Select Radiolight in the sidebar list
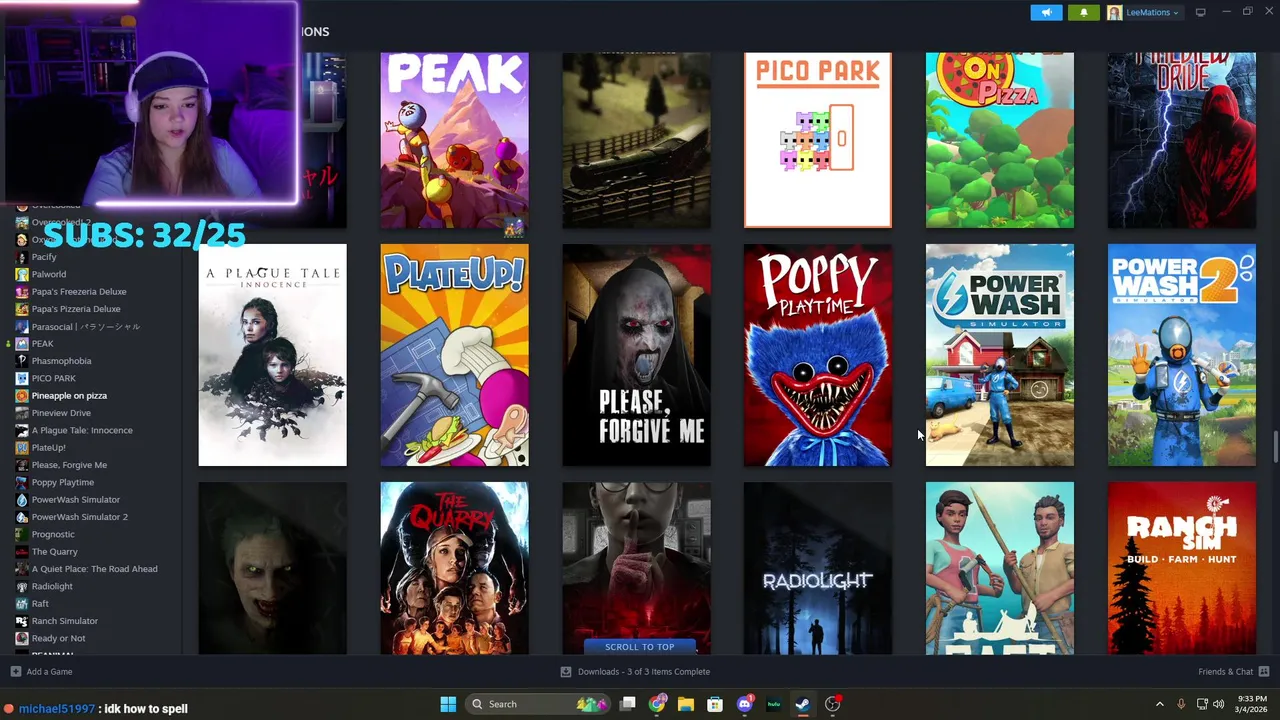Viewport: 1280px width, 720px height. [52, 586]
